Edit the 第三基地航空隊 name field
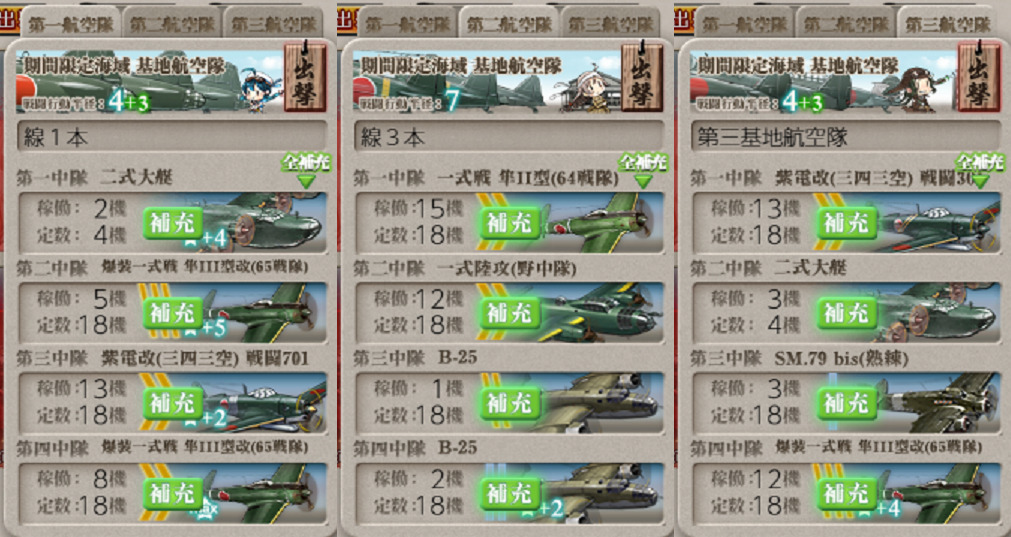The image size is (1011, 537). click(x=846, y=137)
